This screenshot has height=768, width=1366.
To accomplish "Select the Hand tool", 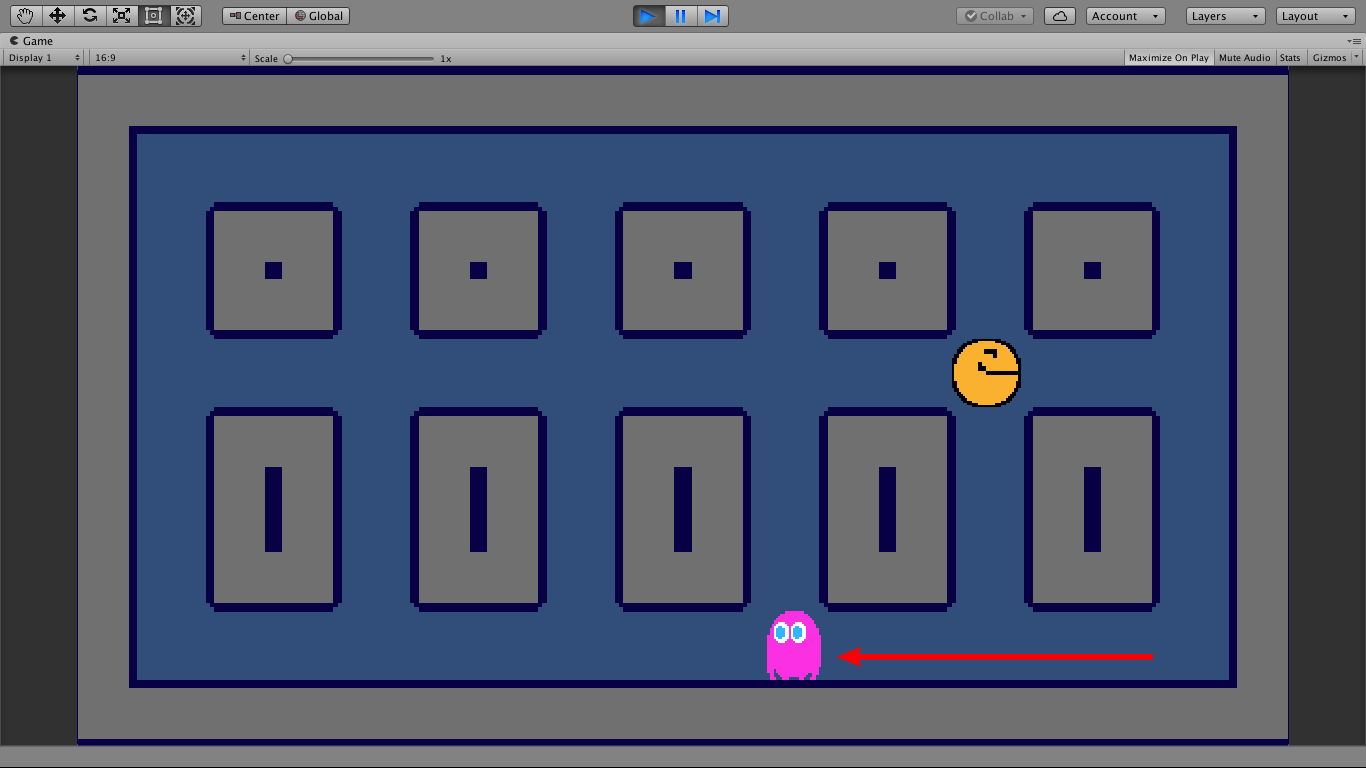I will (26, 16).
